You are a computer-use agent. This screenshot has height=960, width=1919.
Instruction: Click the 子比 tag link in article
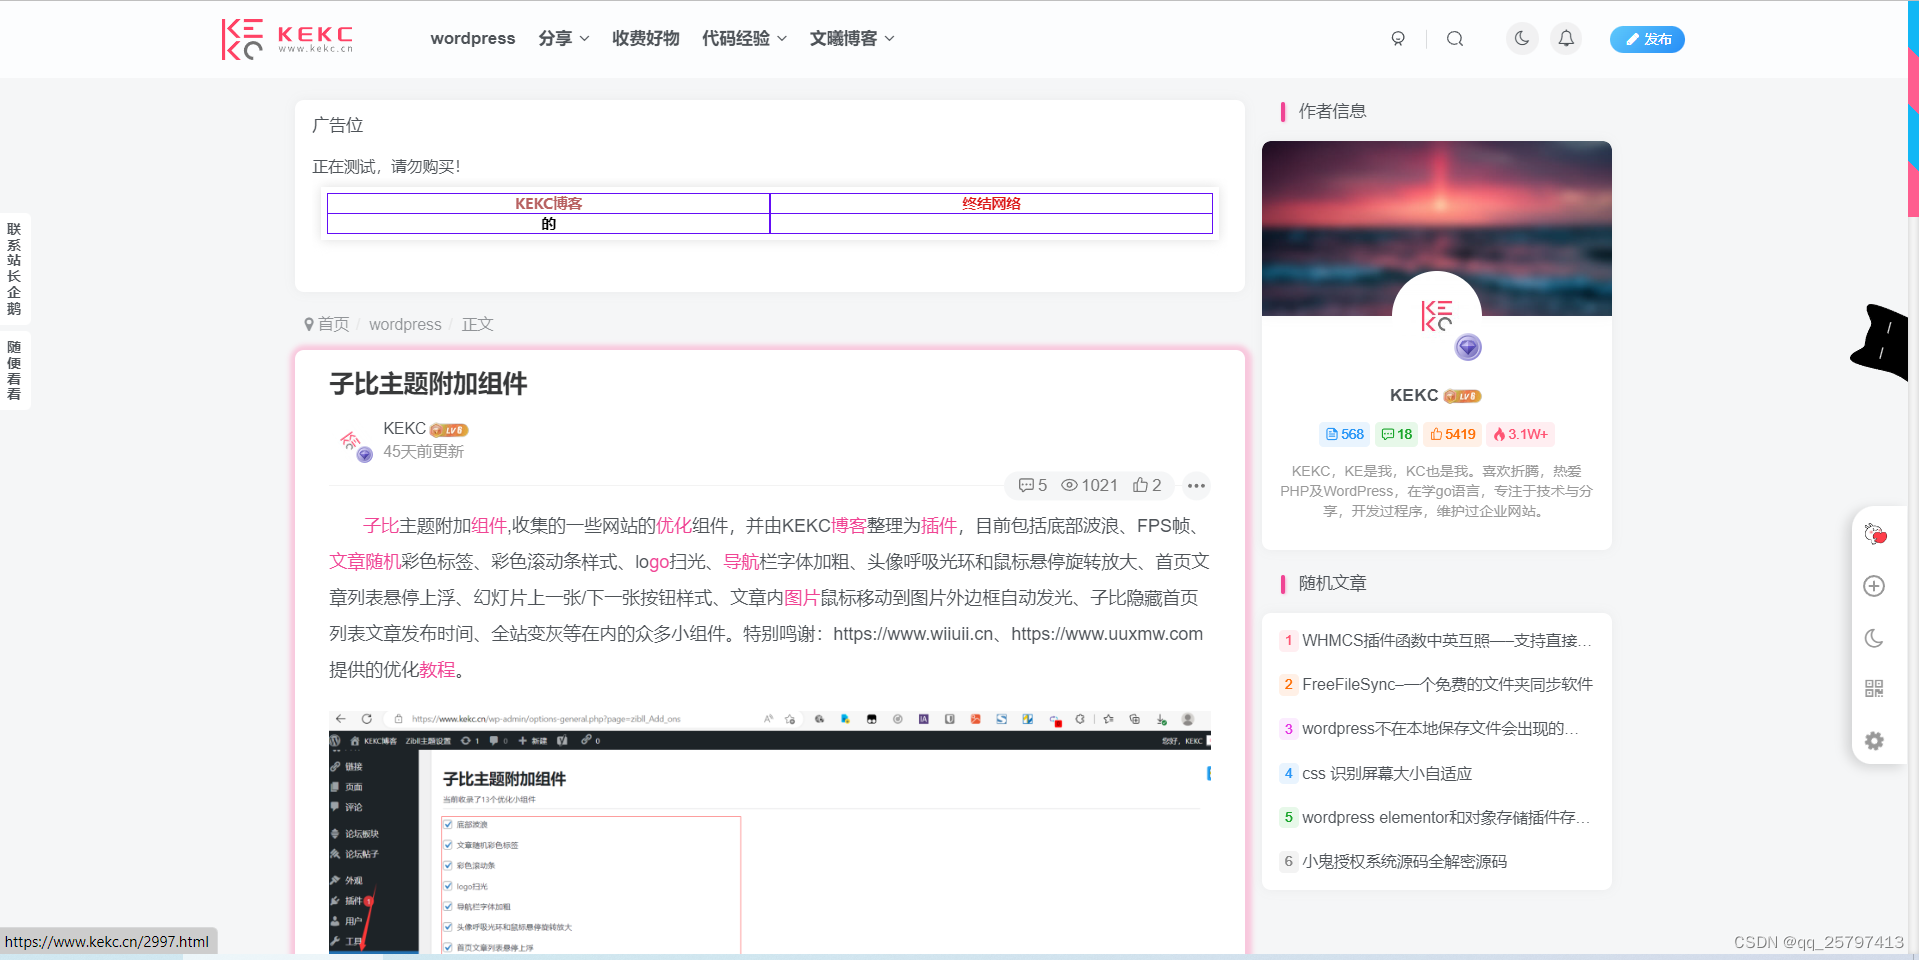(381, 526)
